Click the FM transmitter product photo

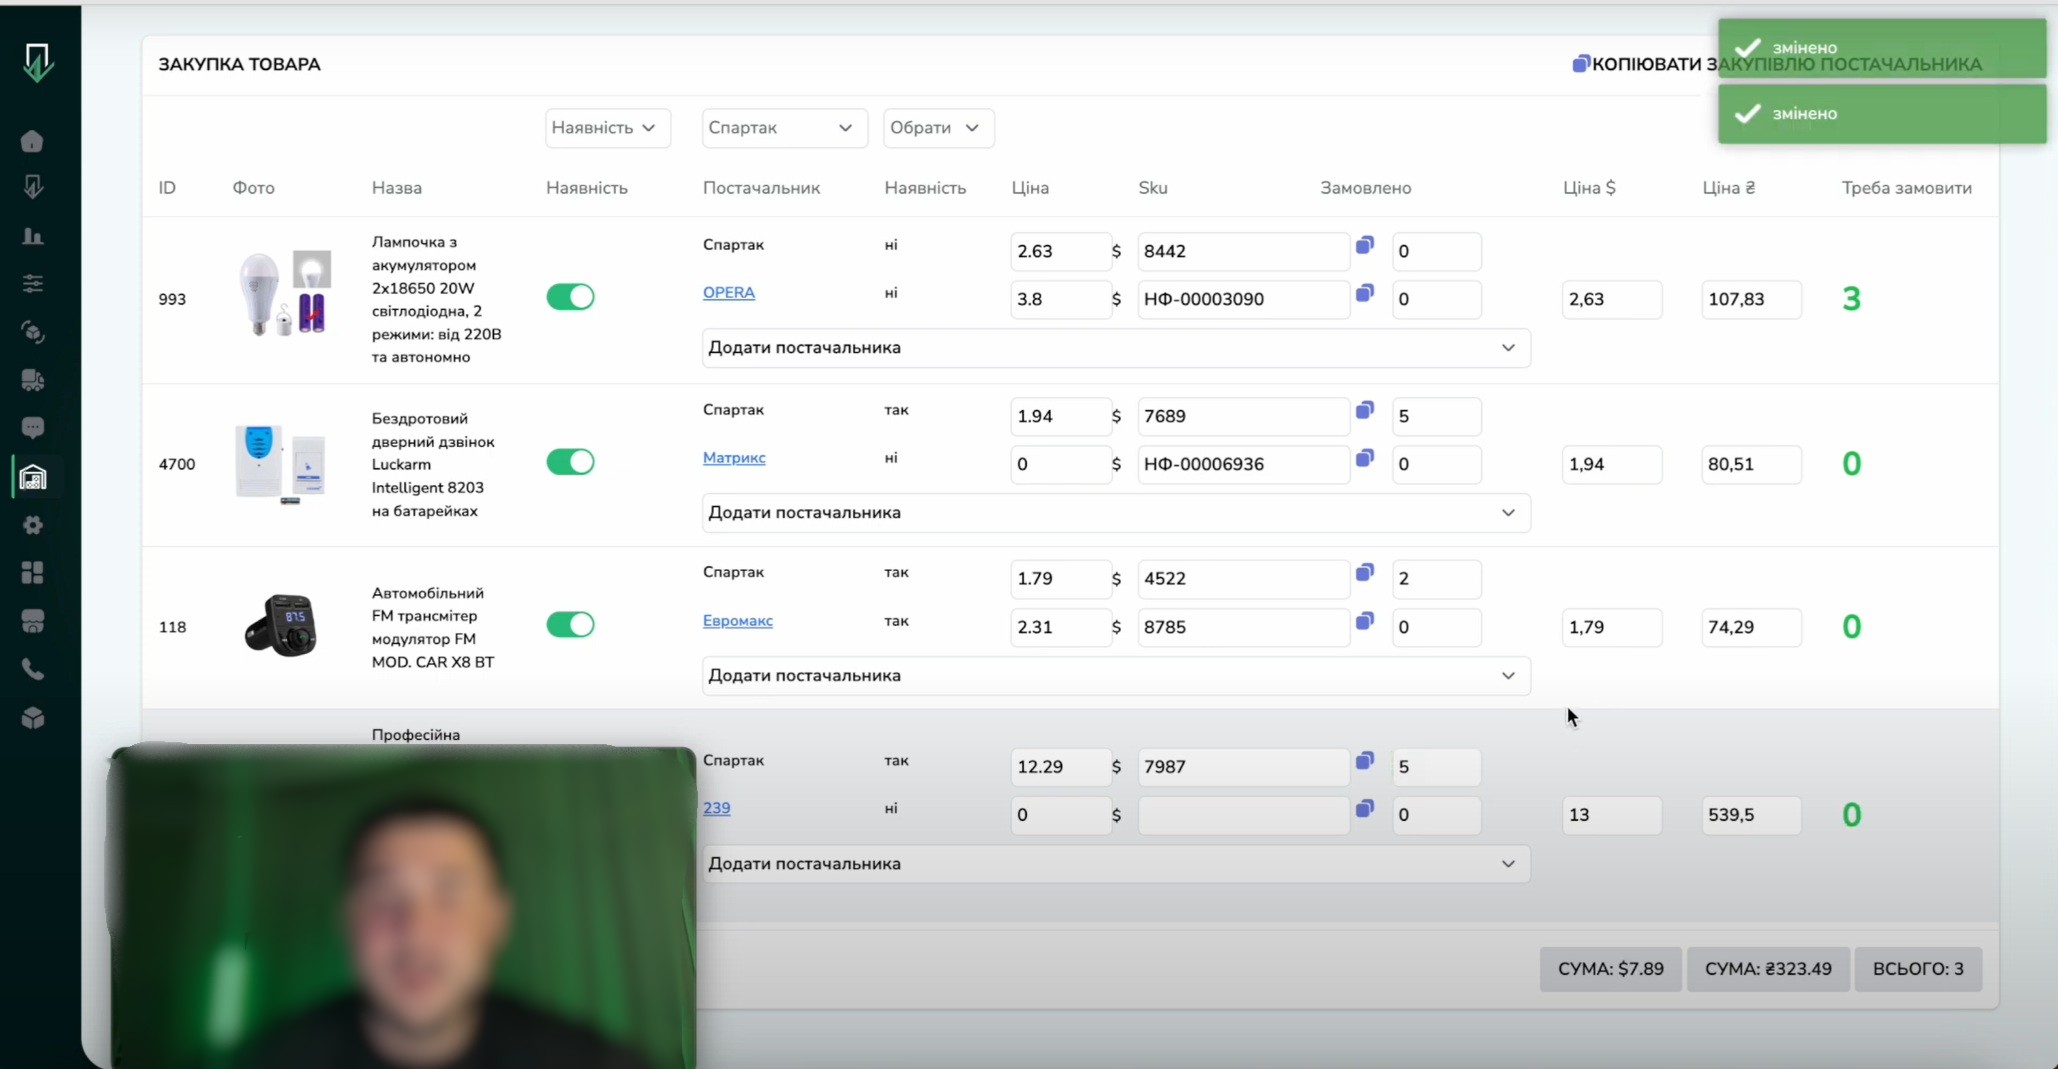281,626
